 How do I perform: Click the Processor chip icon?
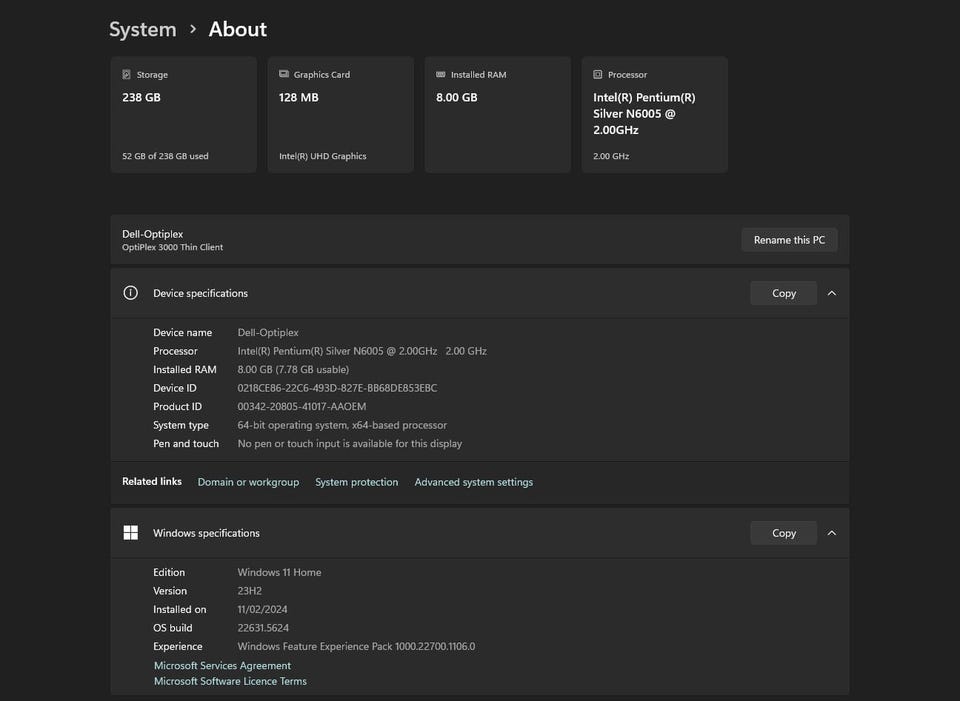[598, 75]
